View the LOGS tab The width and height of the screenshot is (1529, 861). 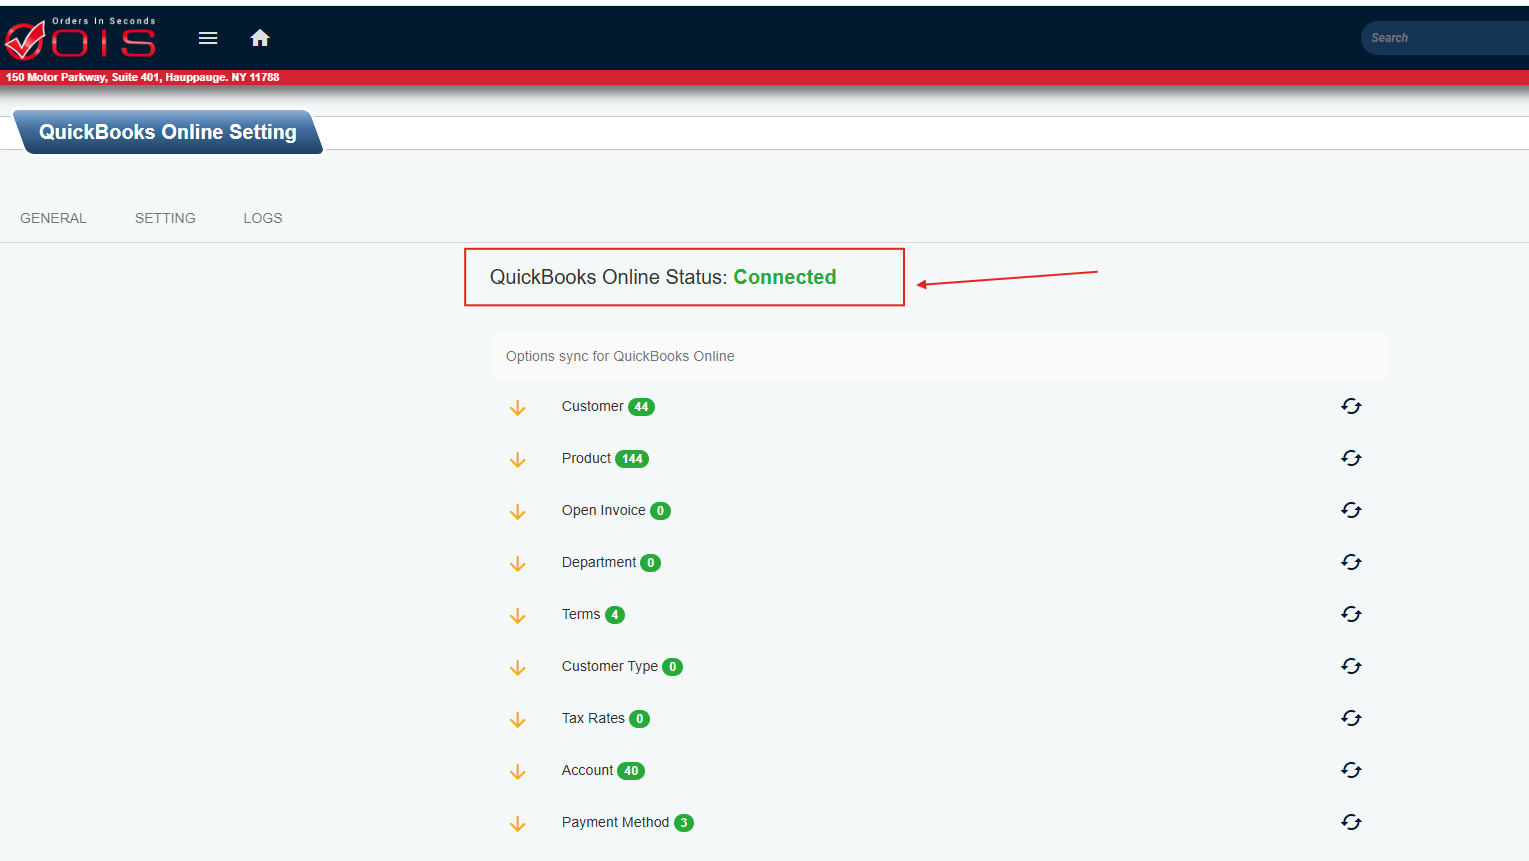pyautogui.click(x=263, y=218)
